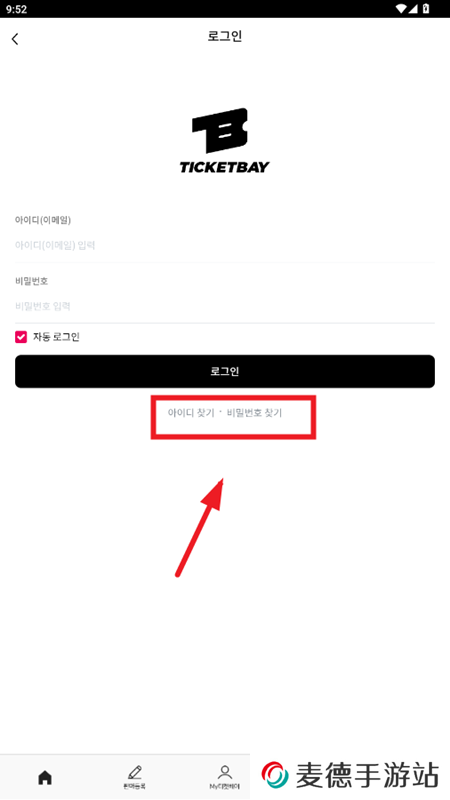Tap the 麦德手游站 watermark logo

click(350, 775)
